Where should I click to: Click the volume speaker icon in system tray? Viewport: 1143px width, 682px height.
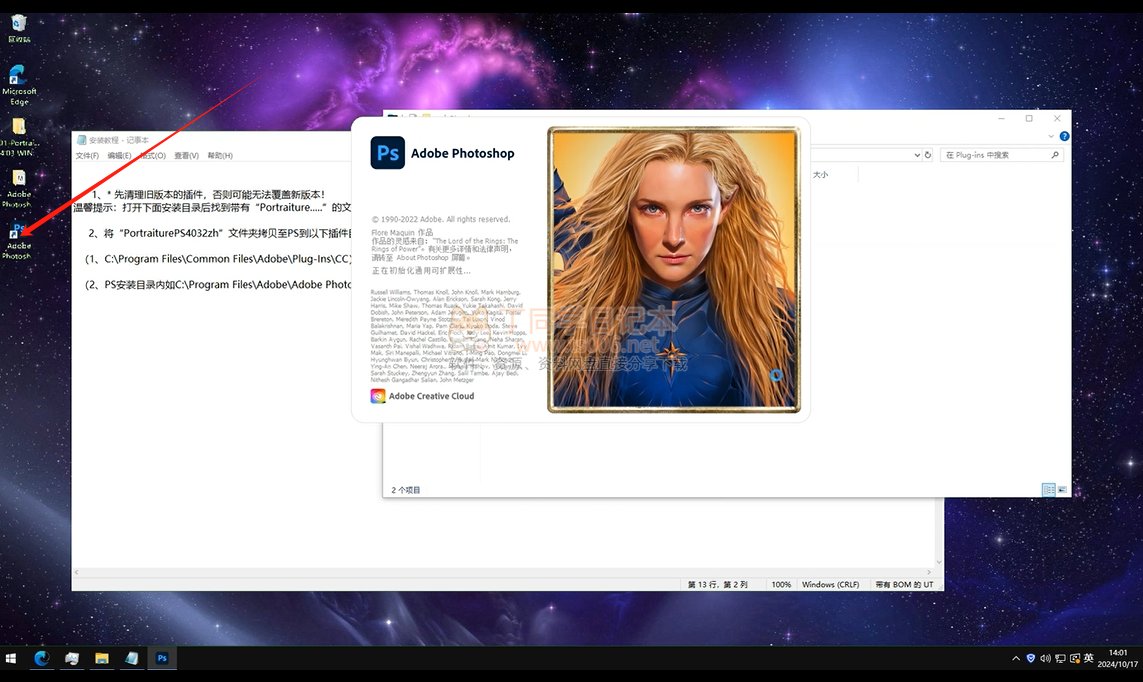click(1045, 658)
